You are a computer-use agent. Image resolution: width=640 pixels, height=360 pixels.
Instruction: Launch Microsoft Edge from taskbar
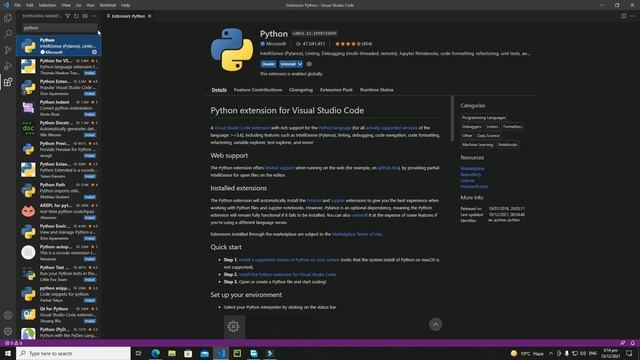pyautogui.click(x=156, y=353)
